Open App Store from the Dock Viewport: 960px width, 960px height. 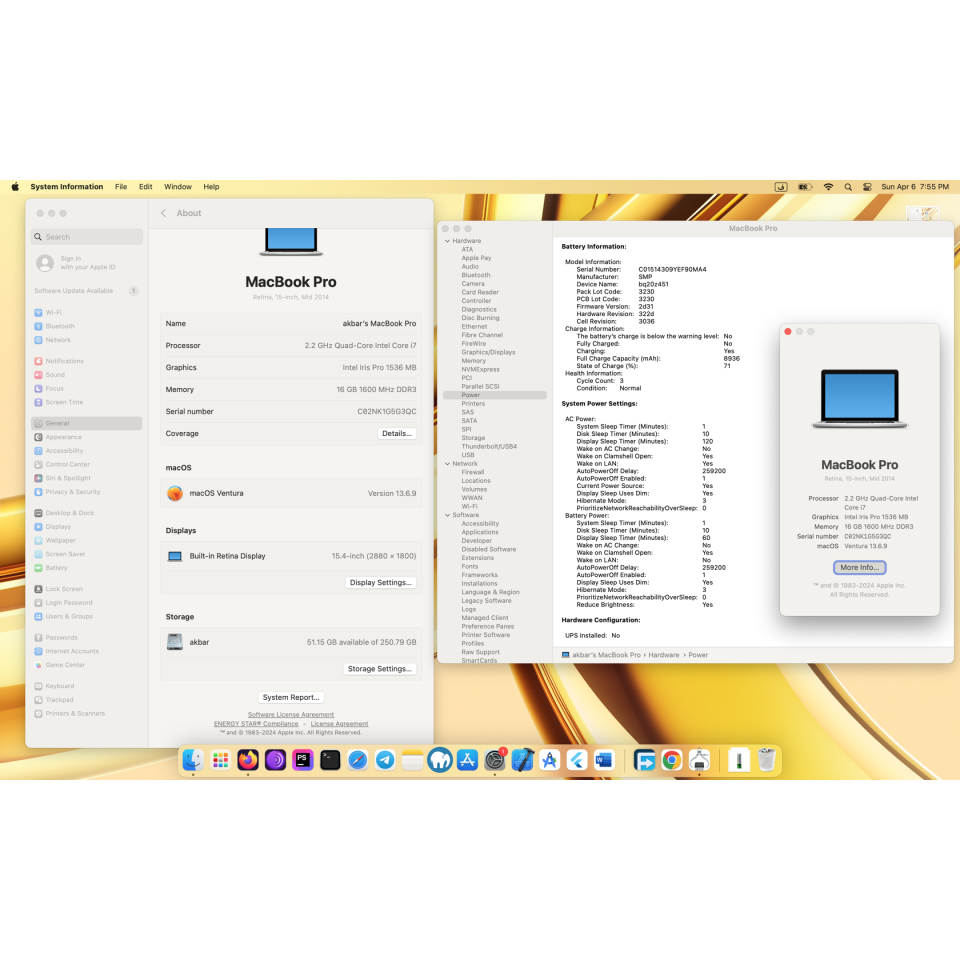[467, 760]
